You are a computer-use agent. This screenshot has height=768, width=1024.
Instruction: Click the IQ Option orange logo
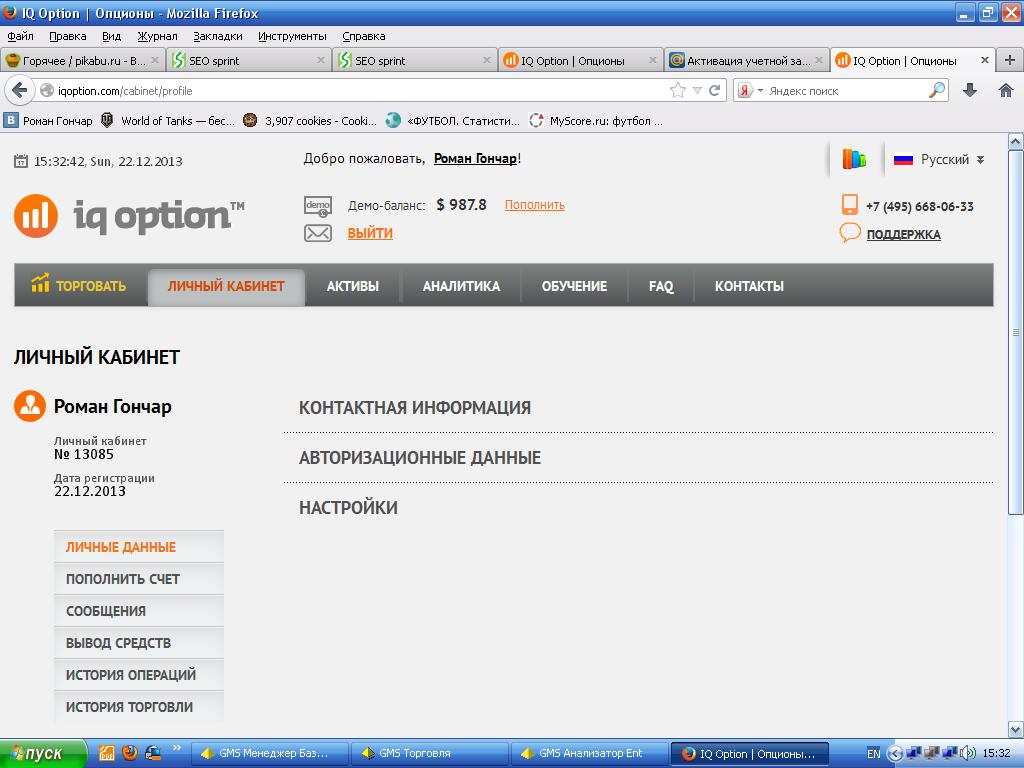tap(35, 216)
